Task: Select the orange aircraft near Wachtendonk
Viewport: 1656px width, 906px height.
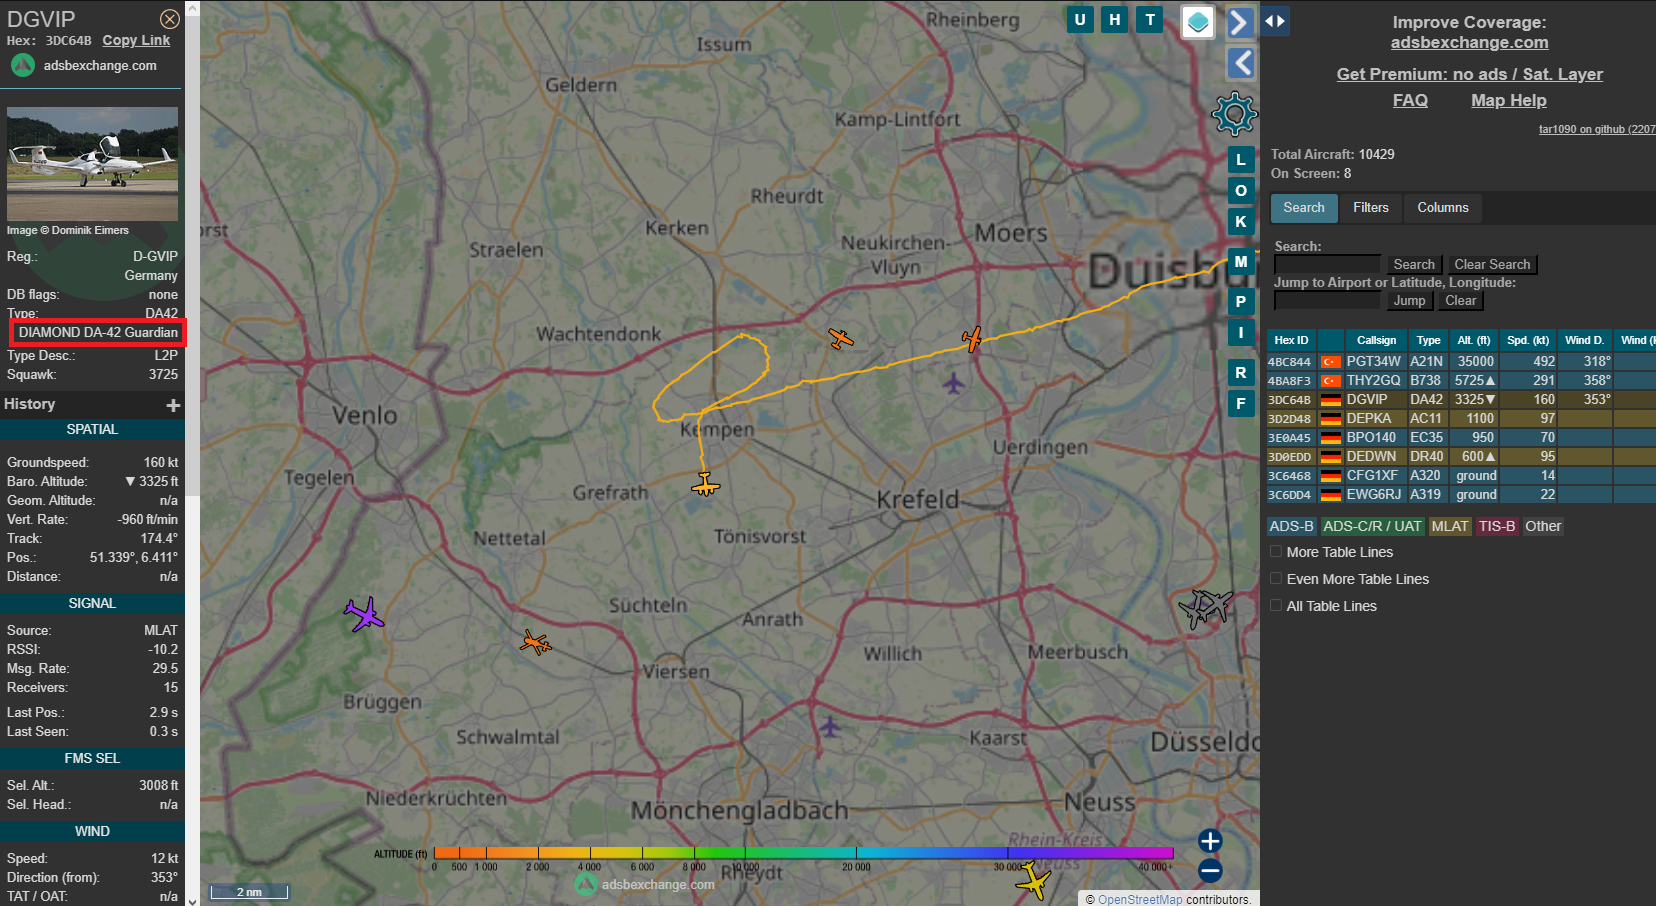Action: click(x=841, y=338)
